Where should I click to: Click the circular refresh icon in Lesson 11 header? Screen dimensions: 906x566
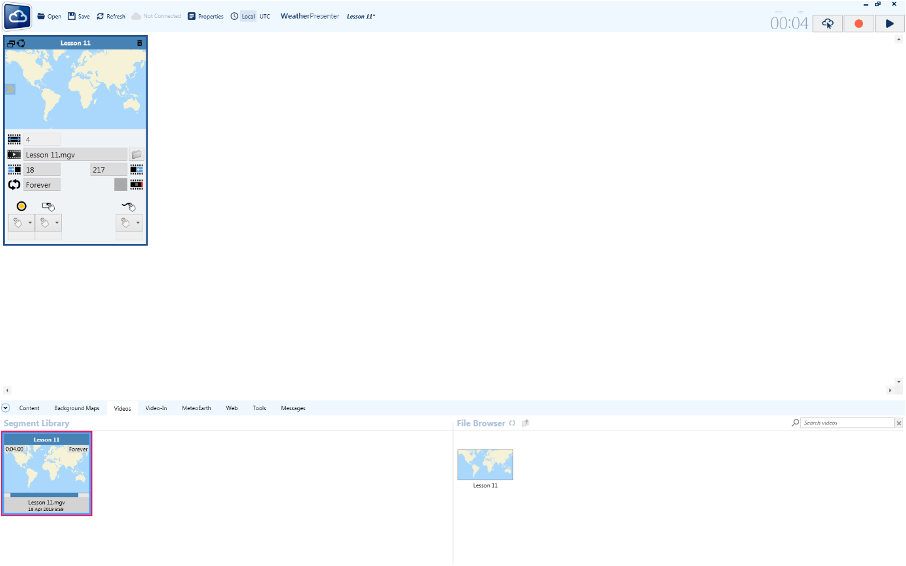[x=21, y=43]
